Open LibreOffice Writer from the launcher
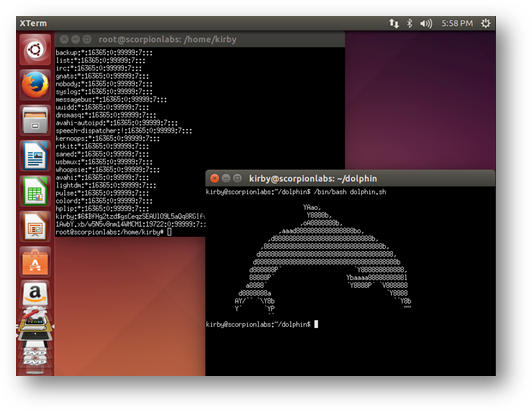 tap(35, 156)
